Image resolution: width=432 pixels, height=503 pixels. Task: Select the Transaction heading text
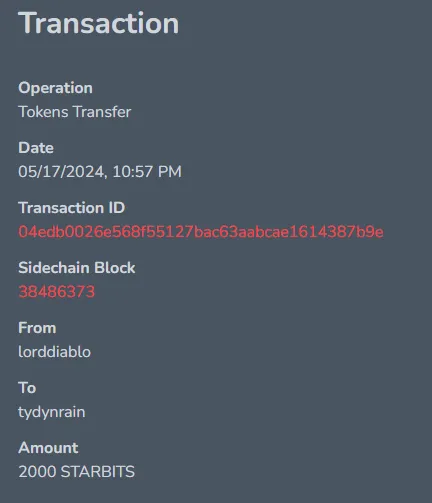pyautogui.click(x=99, y=23)
